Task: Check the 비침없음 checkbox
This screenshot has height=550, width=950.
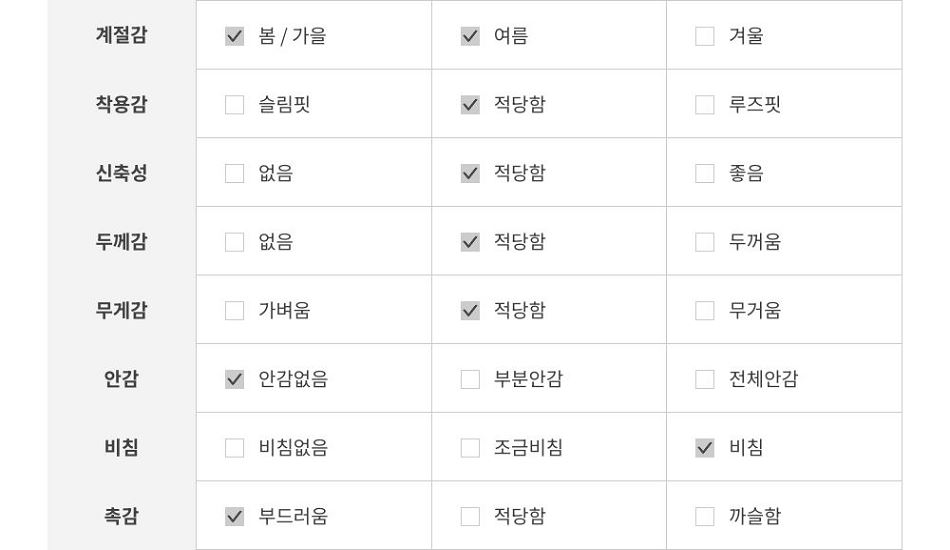Action: (x=234, y=448)
